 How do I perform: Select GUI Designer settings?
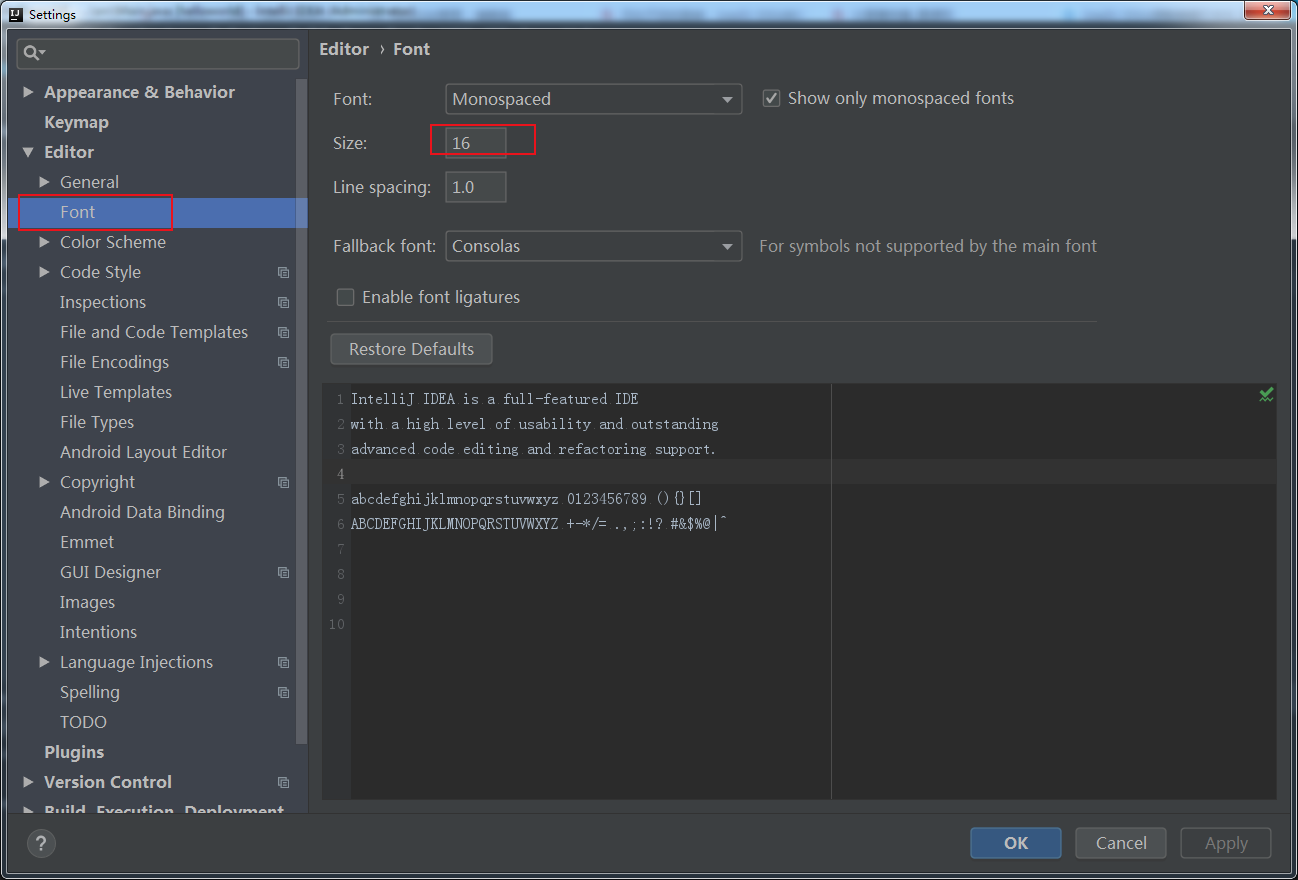coord(110,572)
